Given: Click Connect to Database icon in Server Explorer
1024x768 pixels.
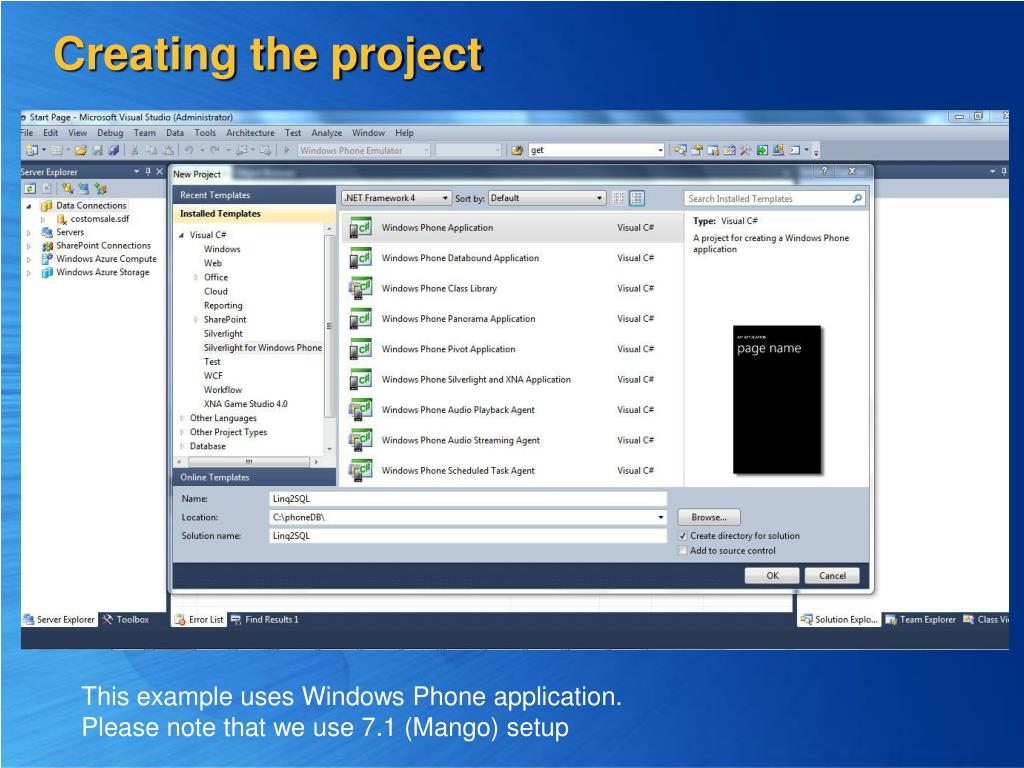Looking at the screenshot, I should click(x=67, y=189).
